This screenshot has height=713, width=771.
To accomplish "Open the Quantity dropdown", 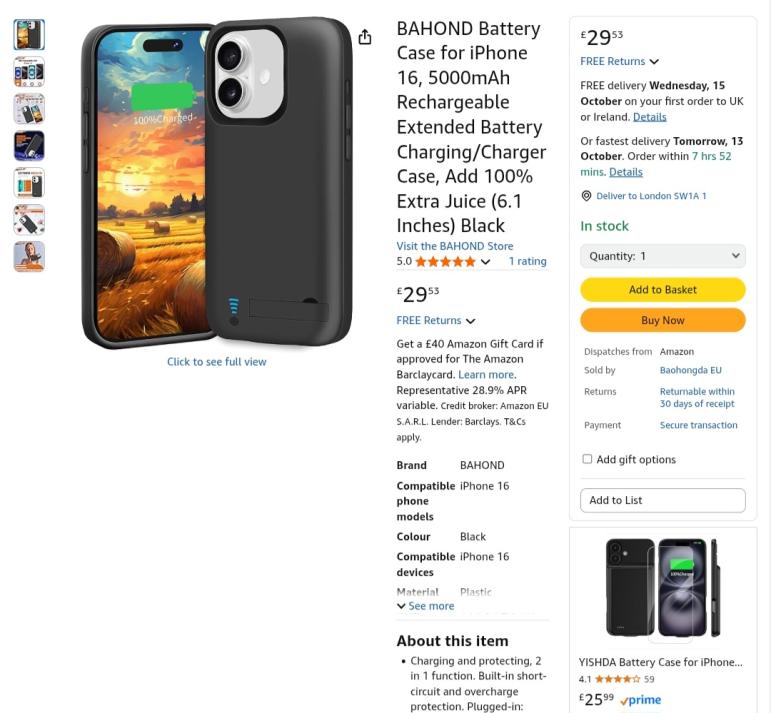I will (663, 256).
